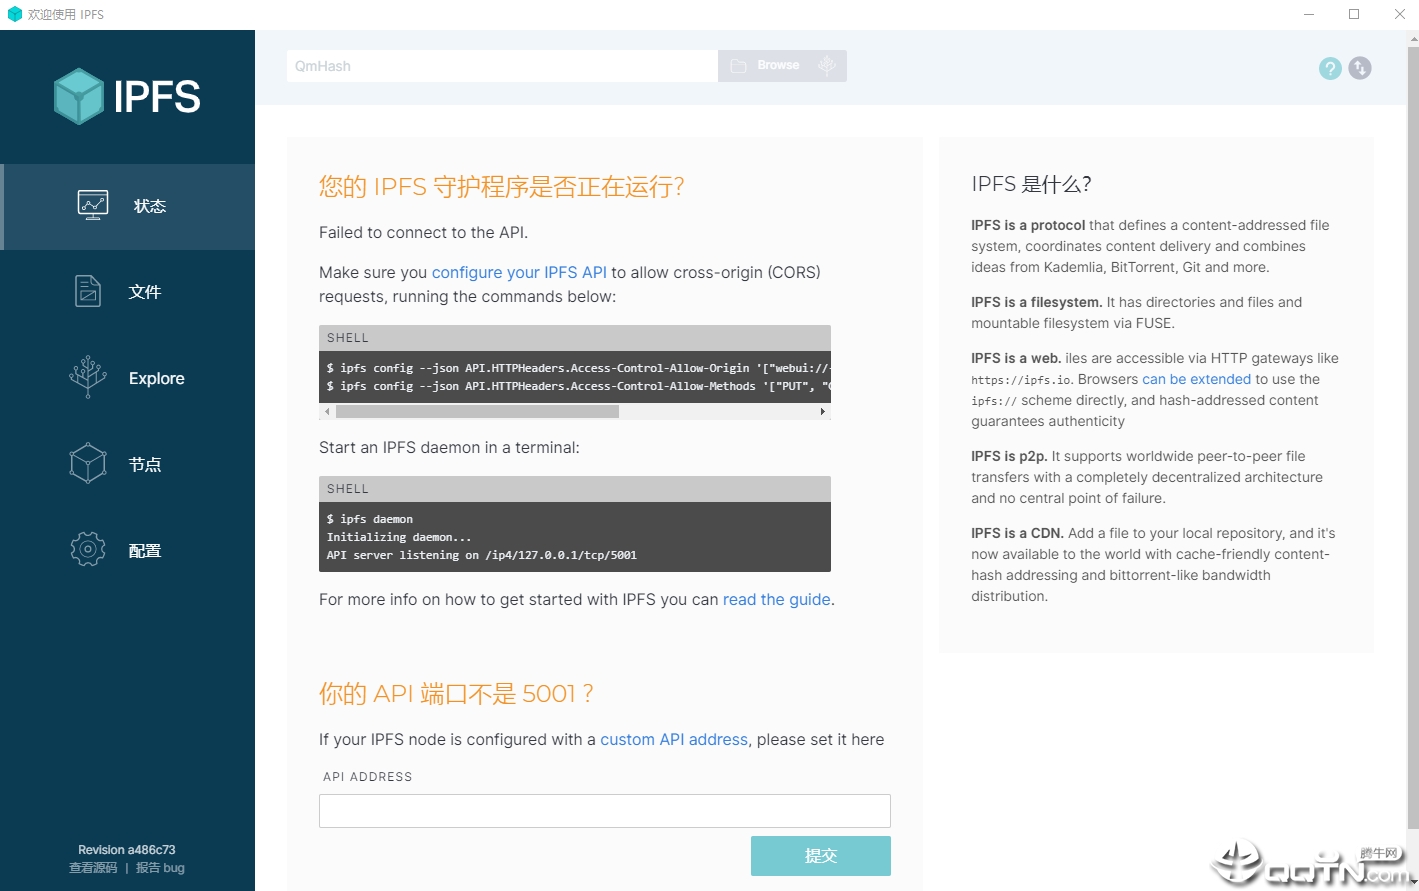Open the 配置 settings gear icon
Viewport: 1419px width, 891px height.
tap(87, 549)
